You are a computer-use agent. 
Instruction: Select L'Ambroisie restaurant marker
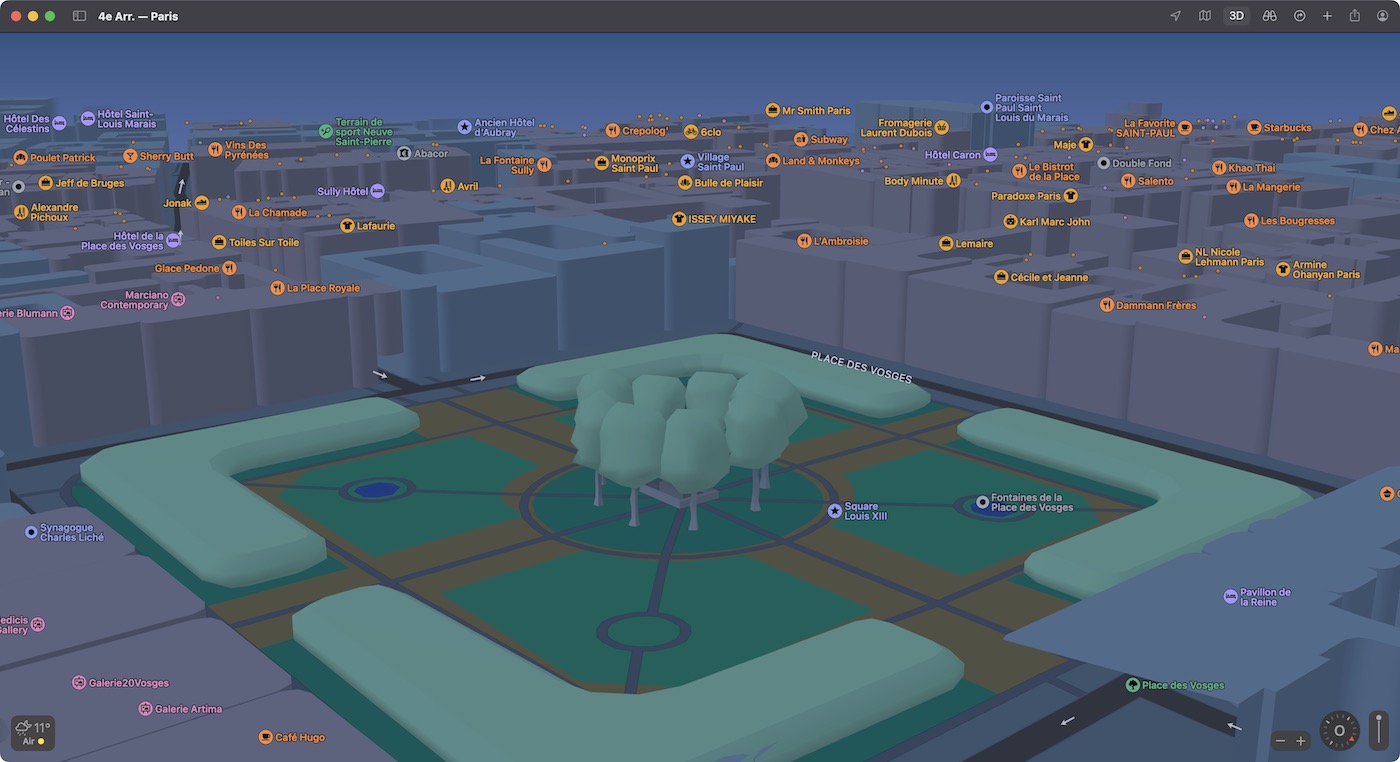pyautogui.click(x=804, y=241)
